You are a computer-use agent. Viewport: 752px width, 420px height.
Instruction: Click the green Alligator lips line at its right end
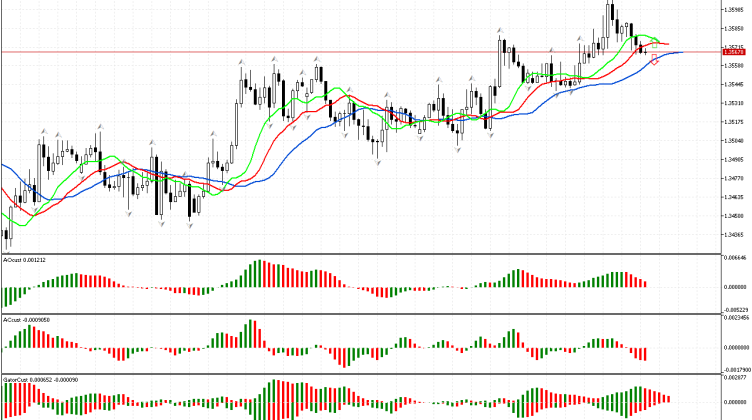tap(657, 41)
